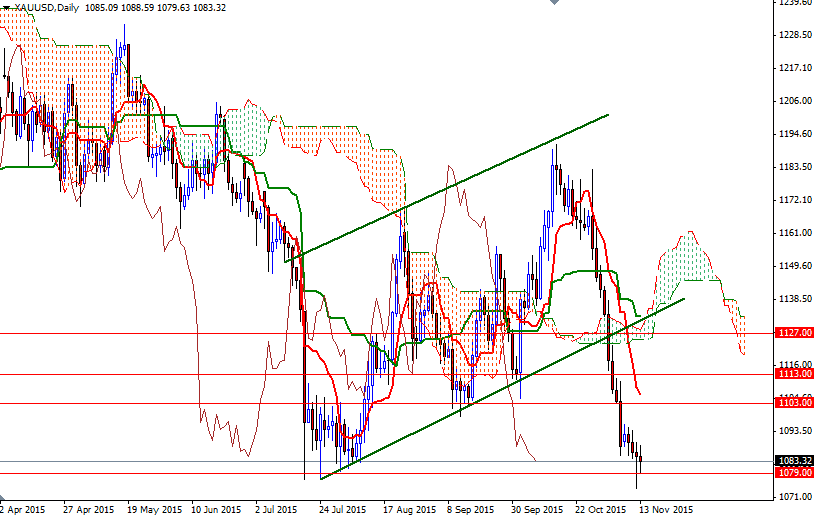Viewport: 814px width, 516px height.
Task: Click the 19 May 2015 date label
Action: point(154,509)
